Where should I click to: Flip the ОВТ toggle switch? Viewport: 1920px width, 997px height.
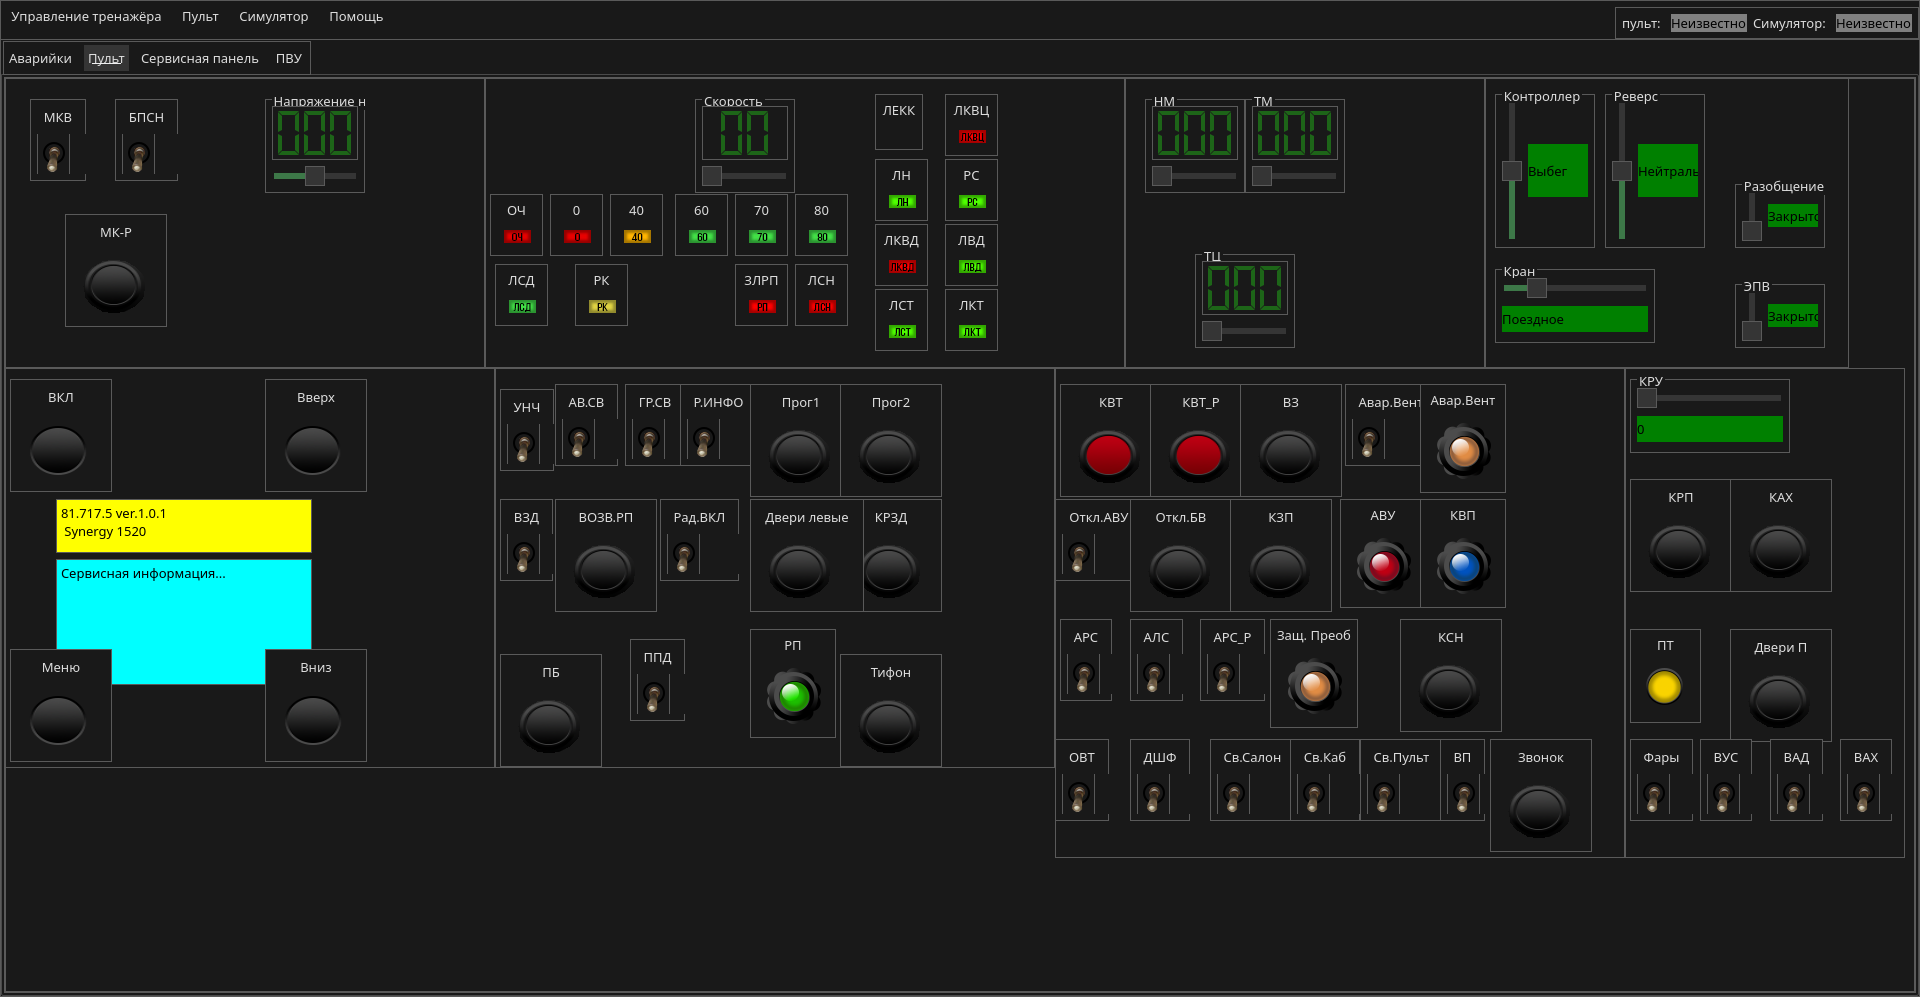pos(1078,795)
